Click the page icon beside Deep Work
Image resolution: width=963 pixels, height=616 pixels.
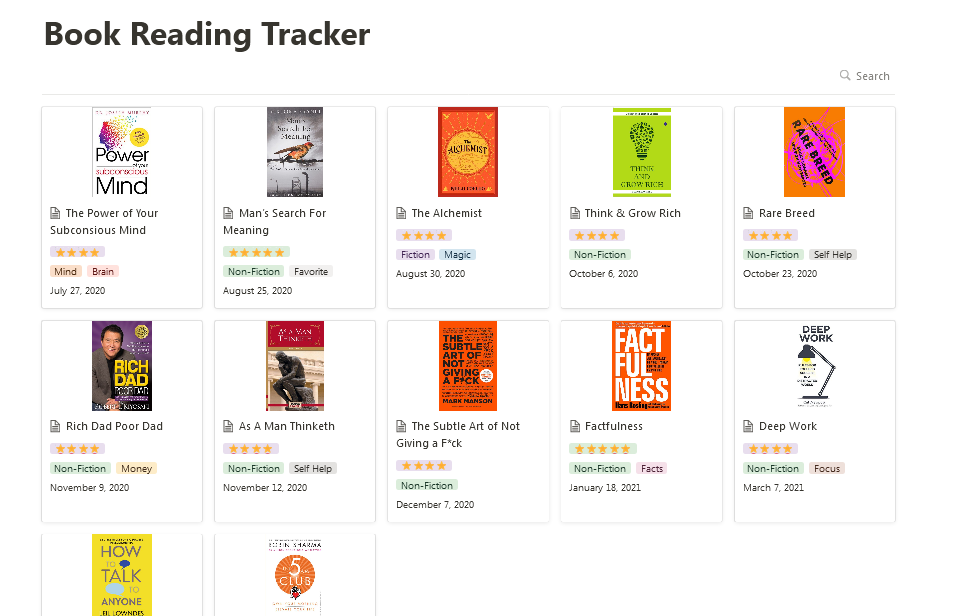pos(749,426)
